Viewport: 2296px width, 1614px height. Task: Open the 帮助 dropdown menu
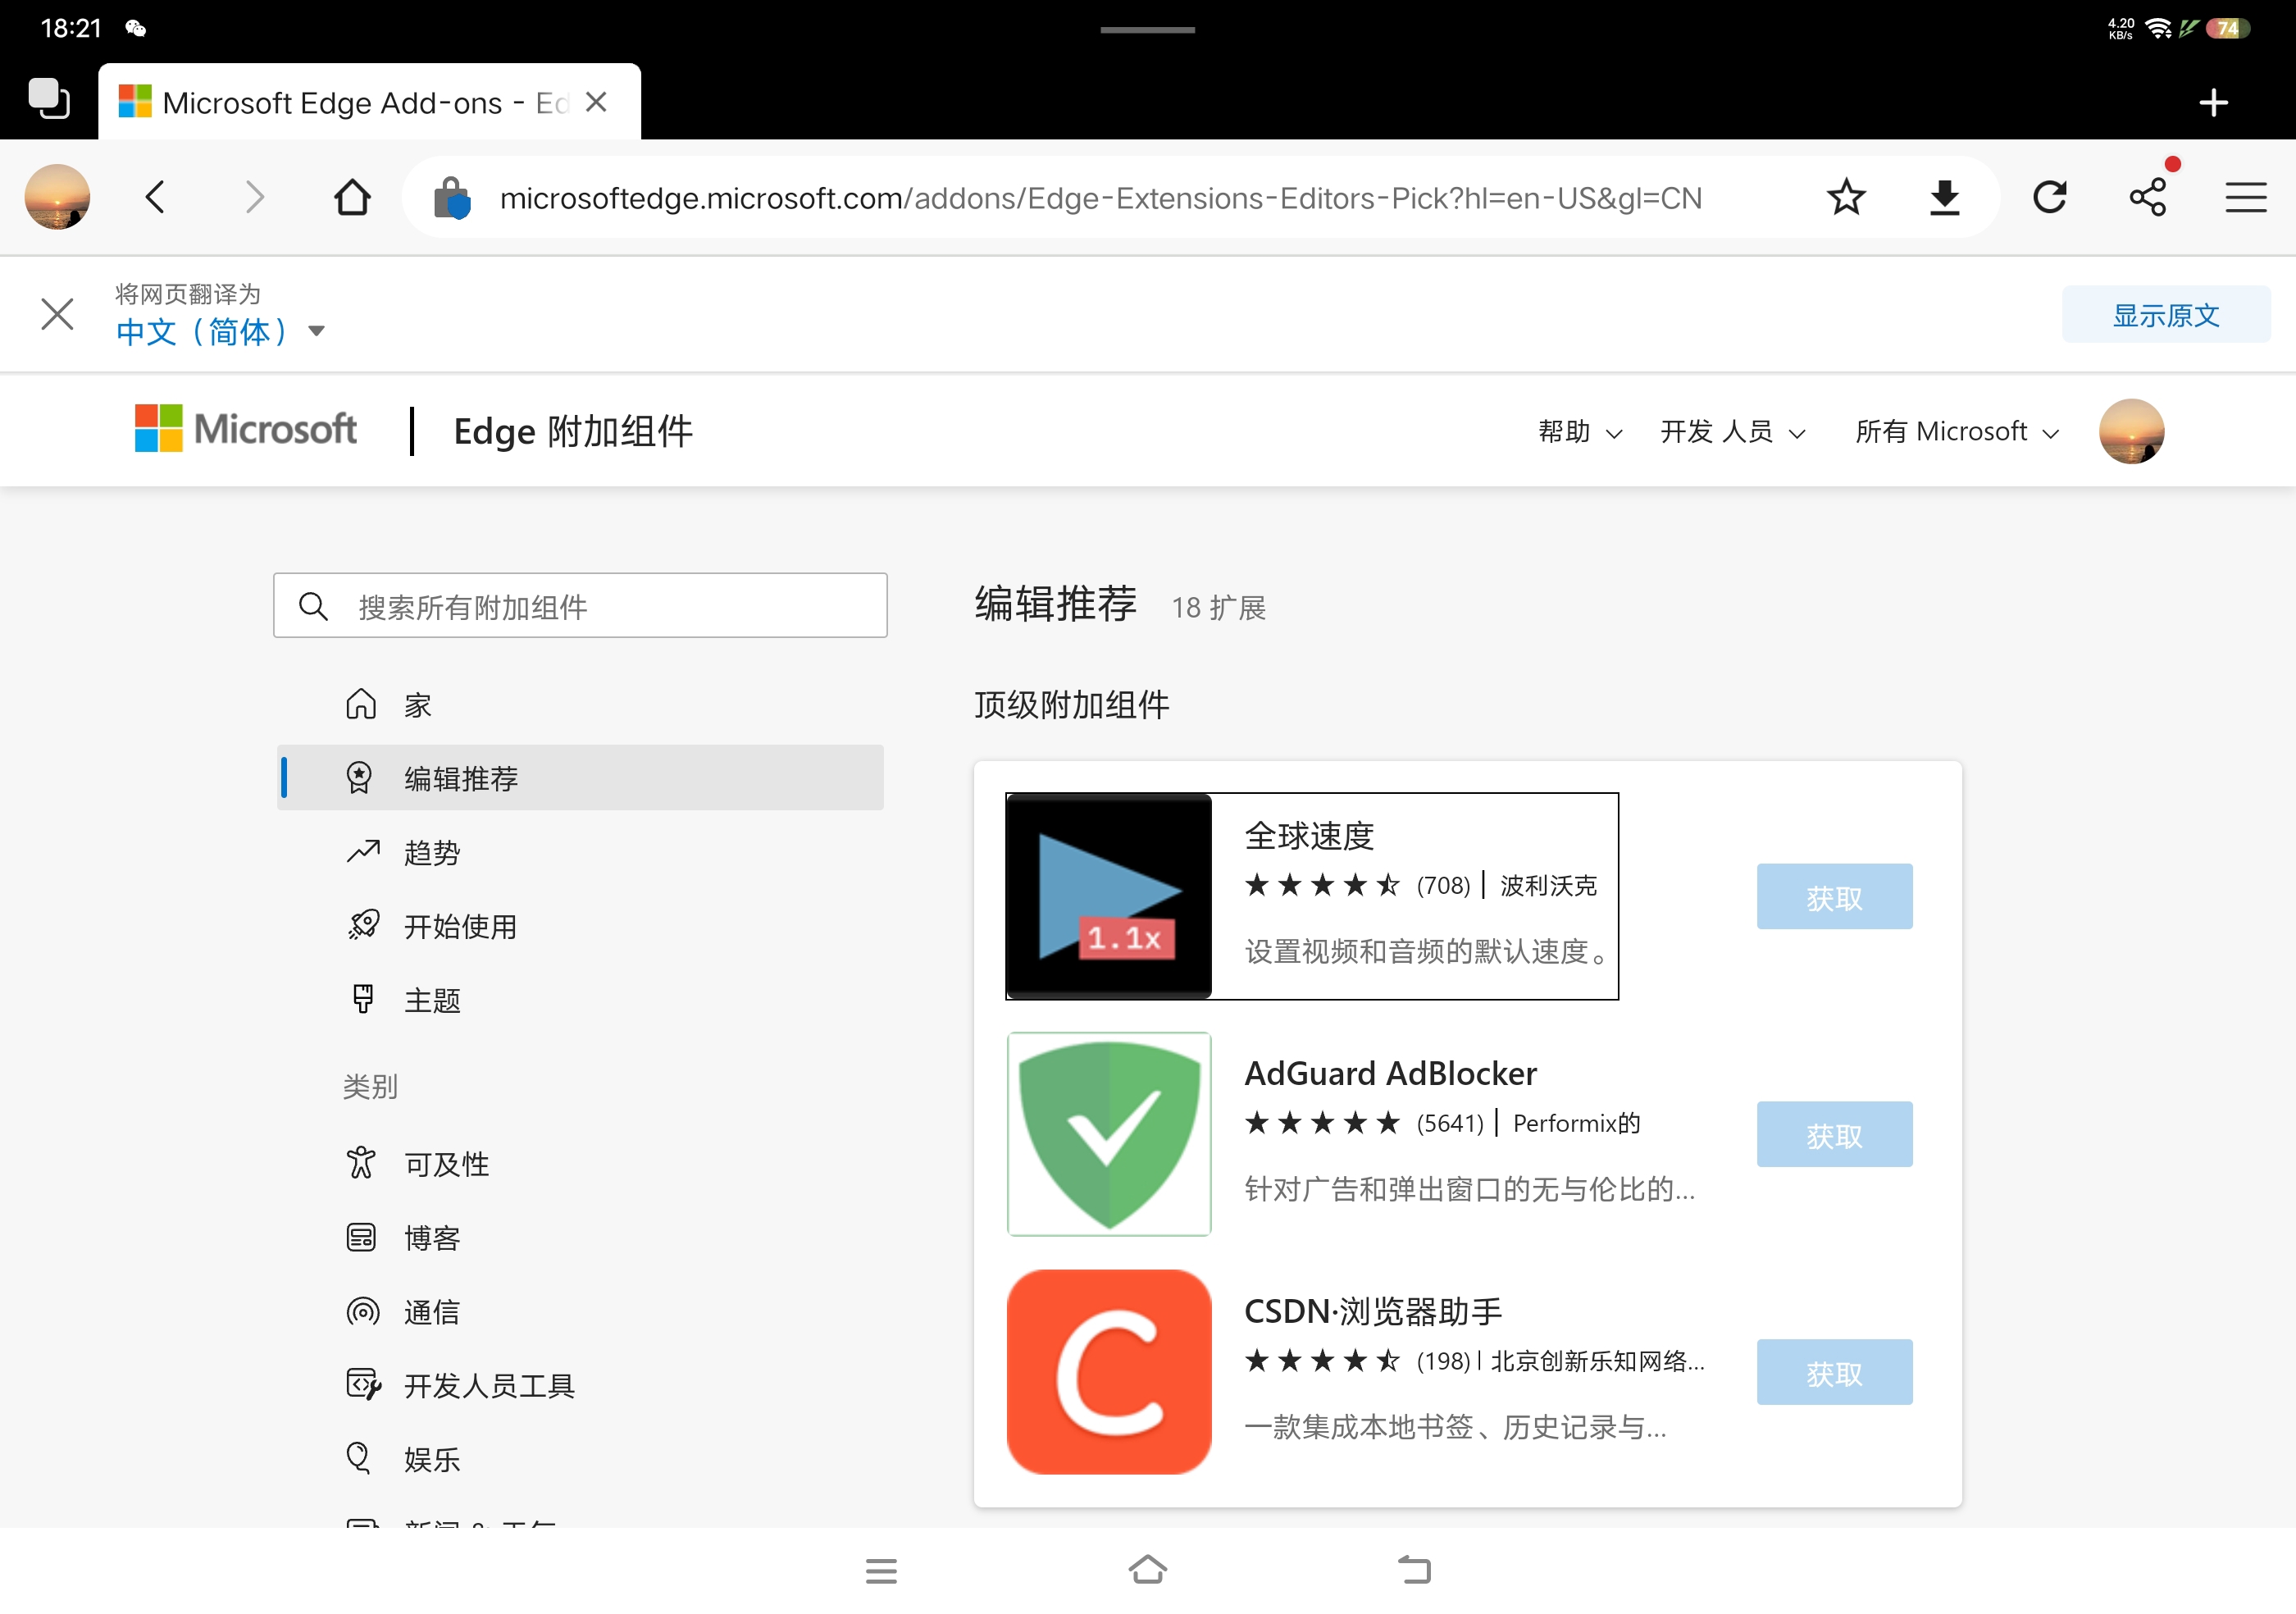click(x=1578, y=431)
